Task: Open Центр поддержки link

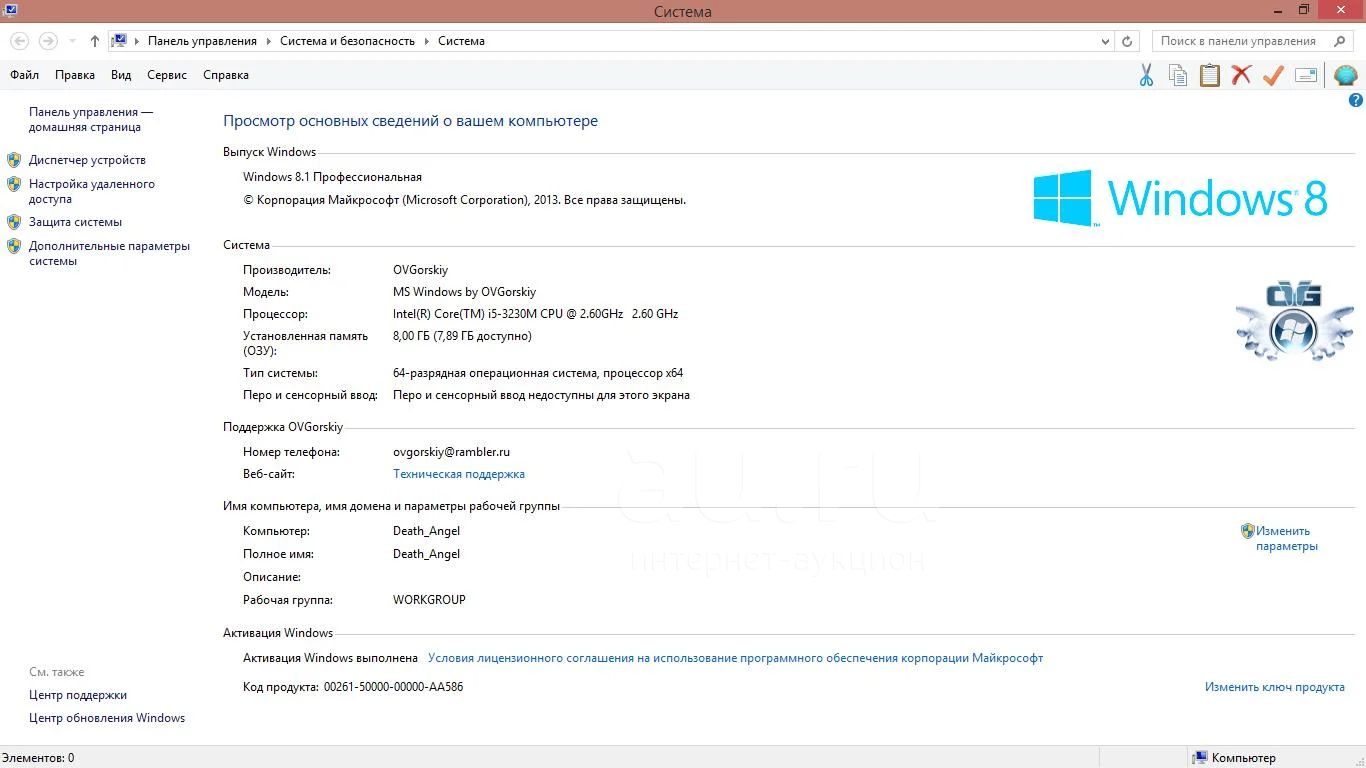Action: (78, 695)
